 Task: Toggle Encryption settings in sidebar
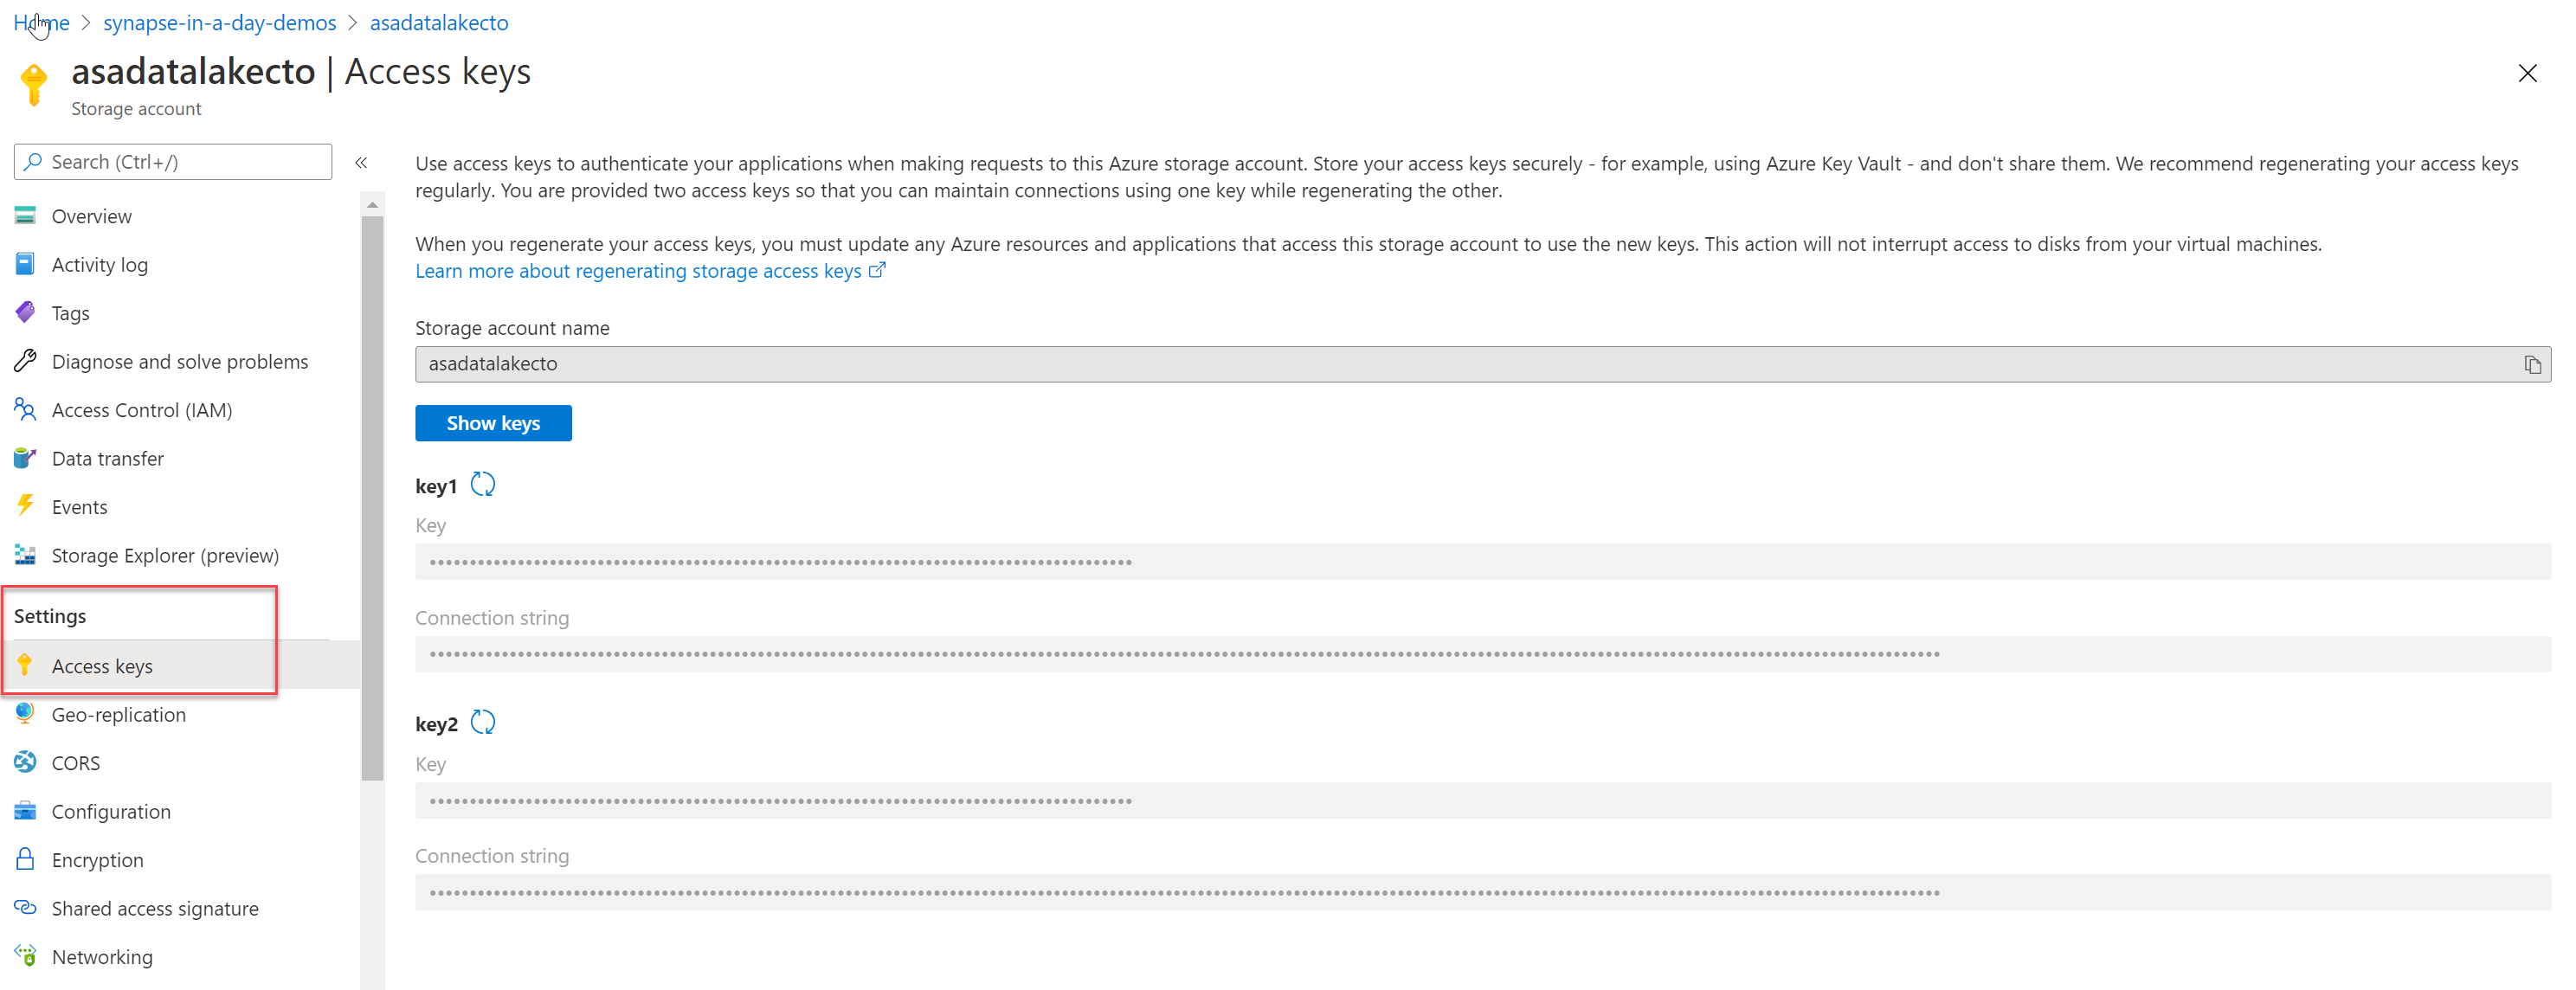97,858
